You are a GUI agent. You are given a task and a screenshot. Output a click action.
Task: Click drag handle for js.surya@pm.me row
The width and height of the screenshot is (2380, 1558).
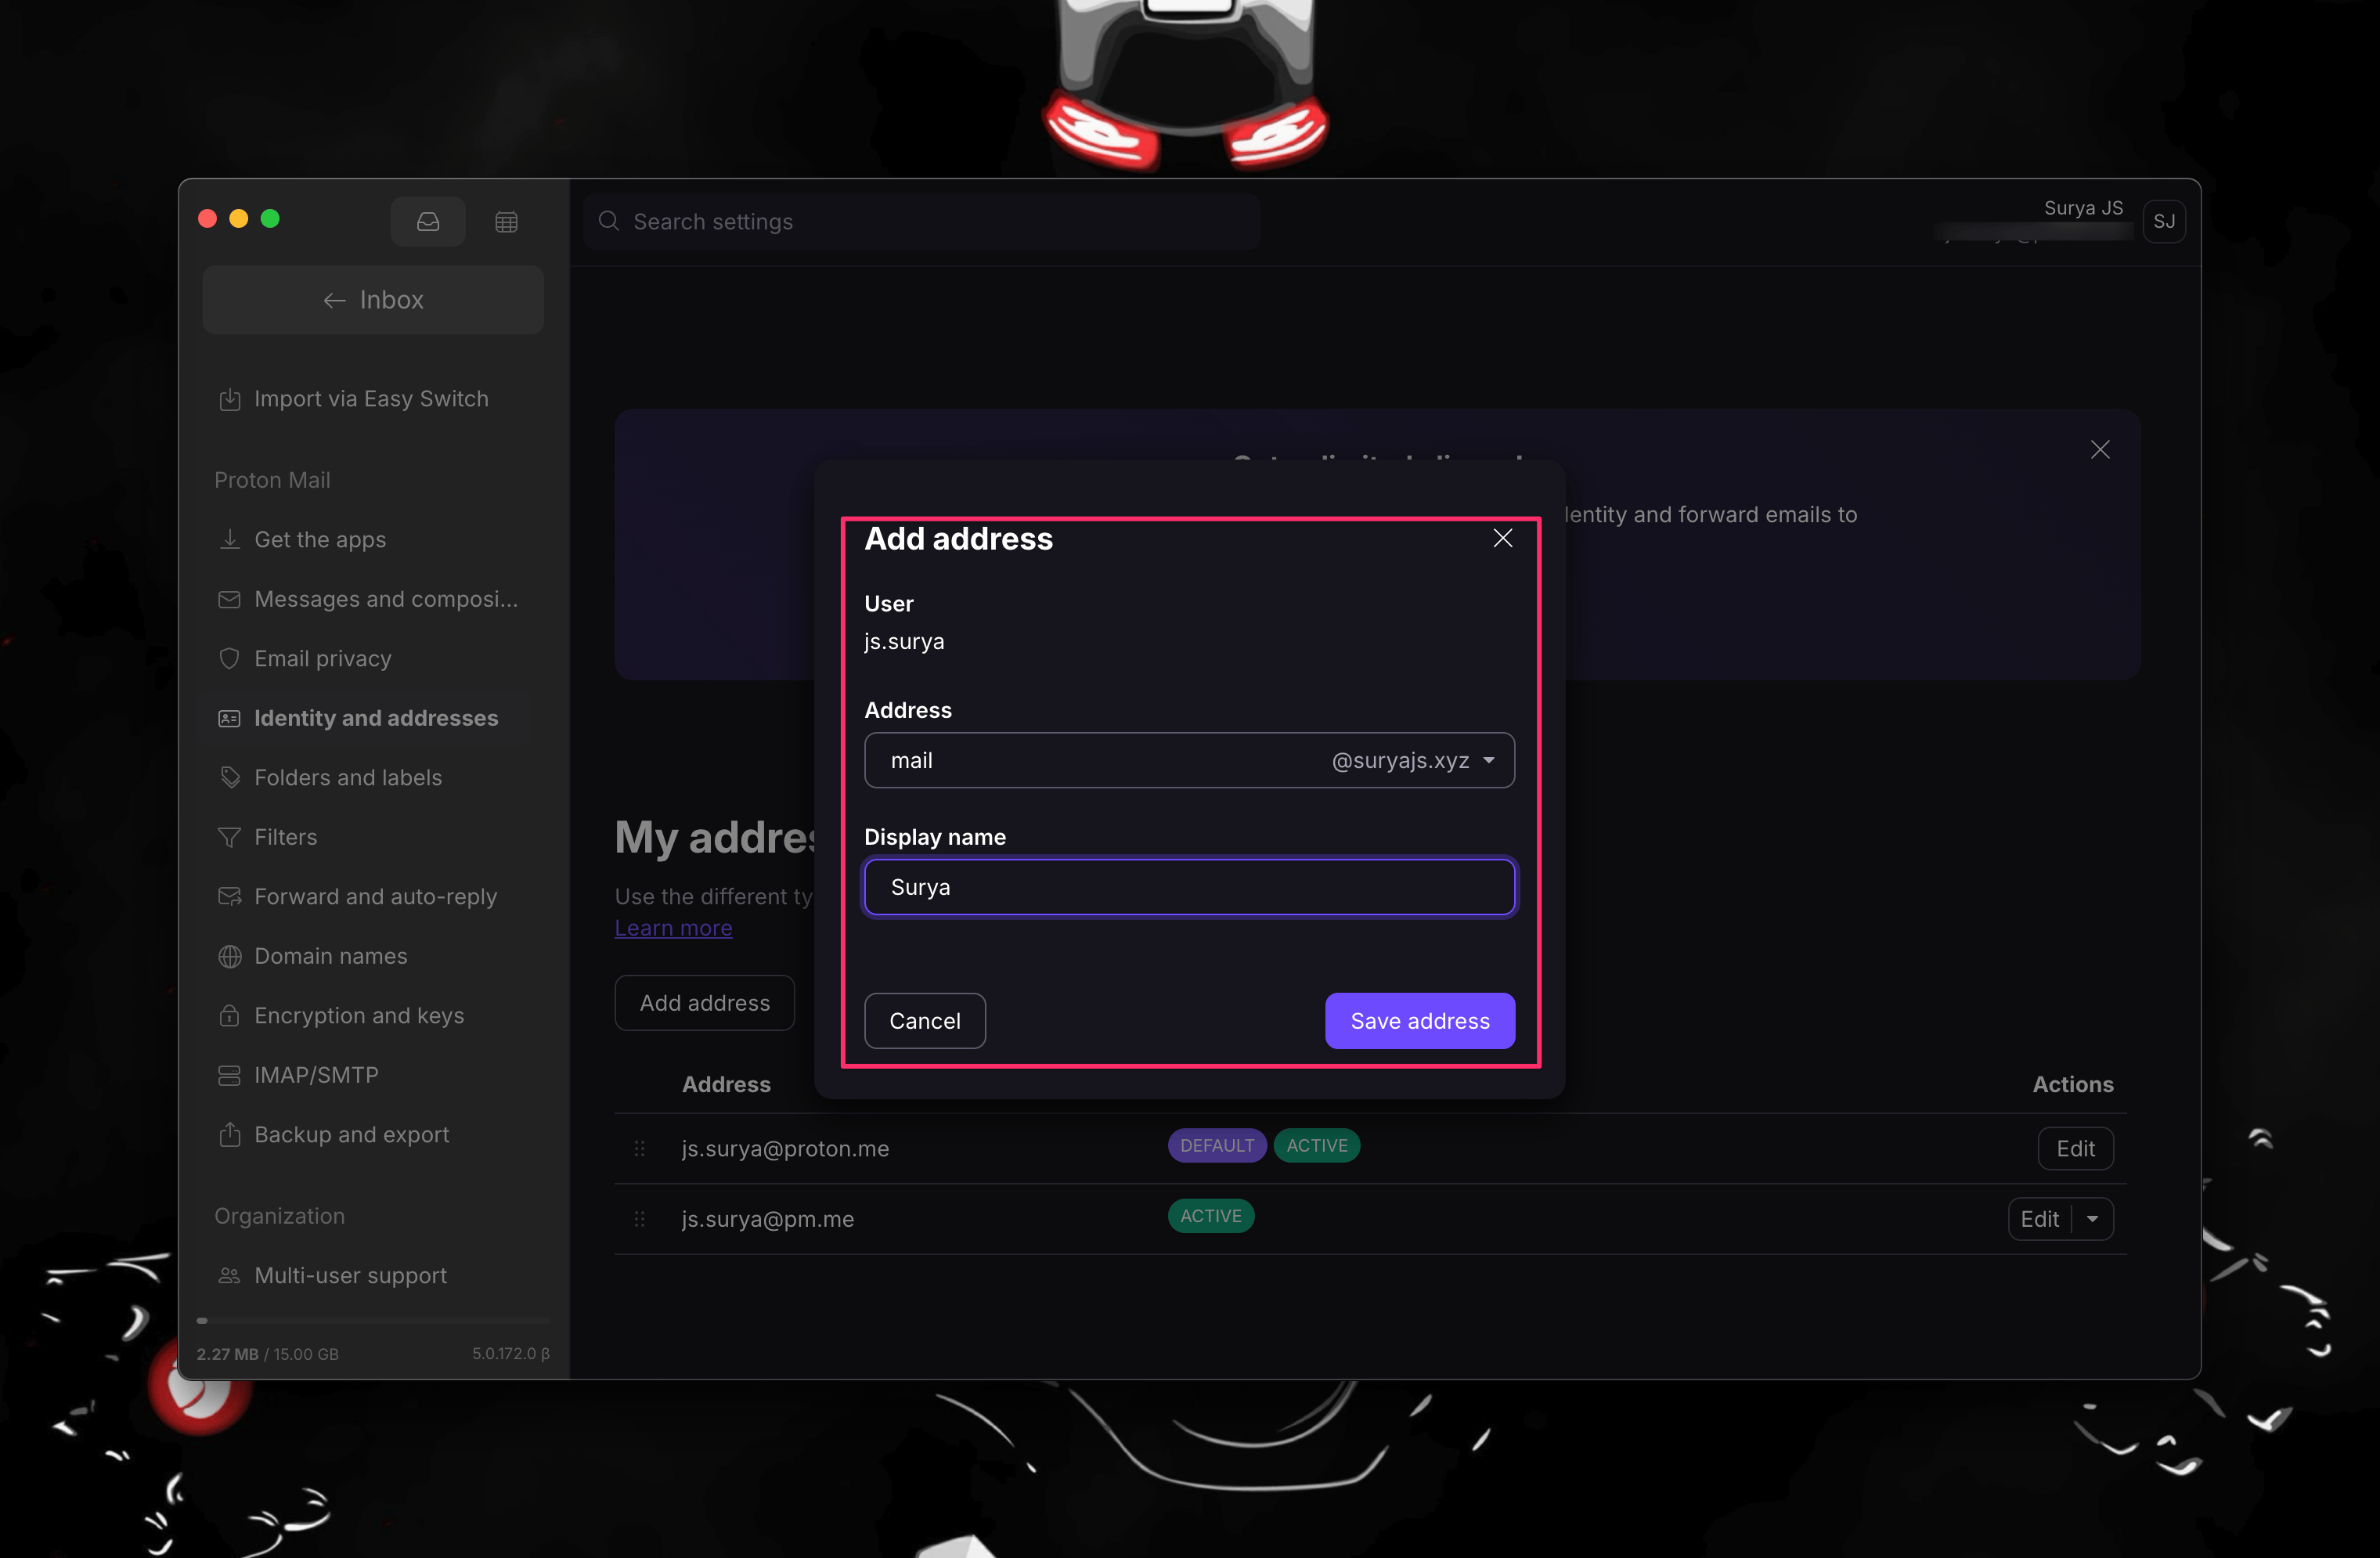click(640, 1219)
